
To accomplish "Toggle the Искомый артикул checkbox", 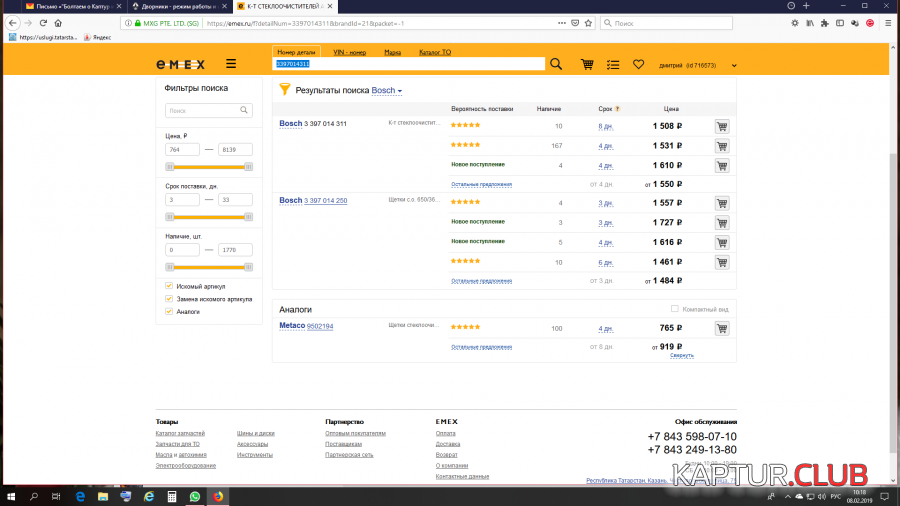I will coord(169,286).
